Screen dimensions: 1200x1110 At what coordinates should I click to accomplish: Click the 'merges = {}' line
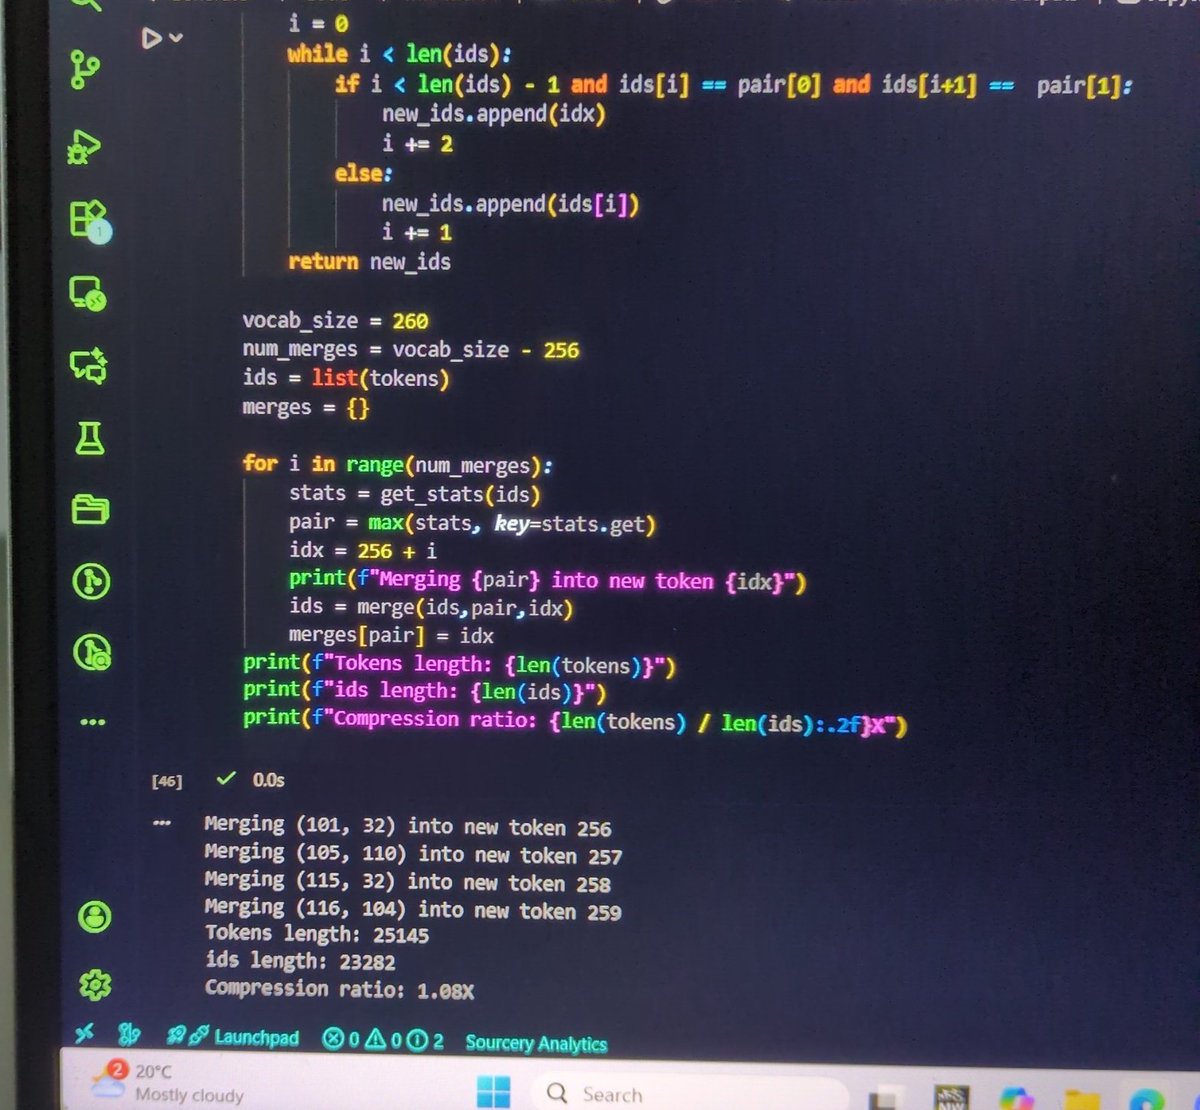click(x=306, y=407)
